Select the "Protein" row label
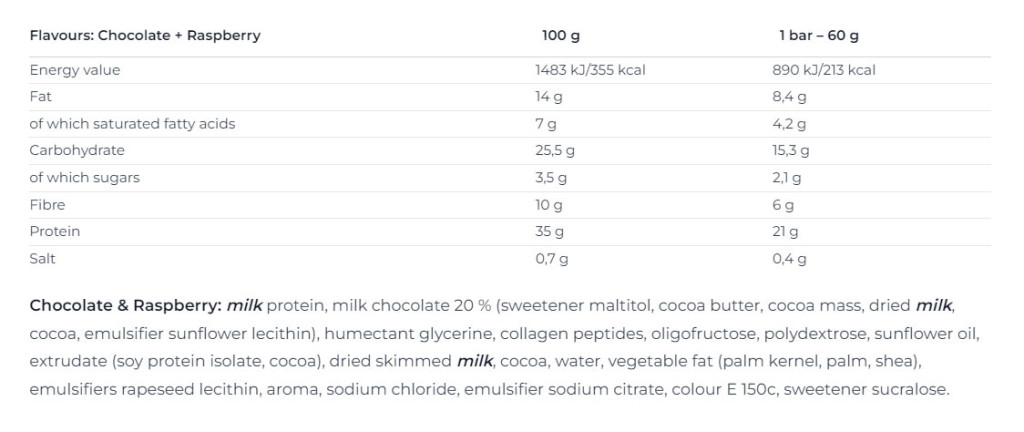Screen dimensions: 1024x432 tap(55, 231)
